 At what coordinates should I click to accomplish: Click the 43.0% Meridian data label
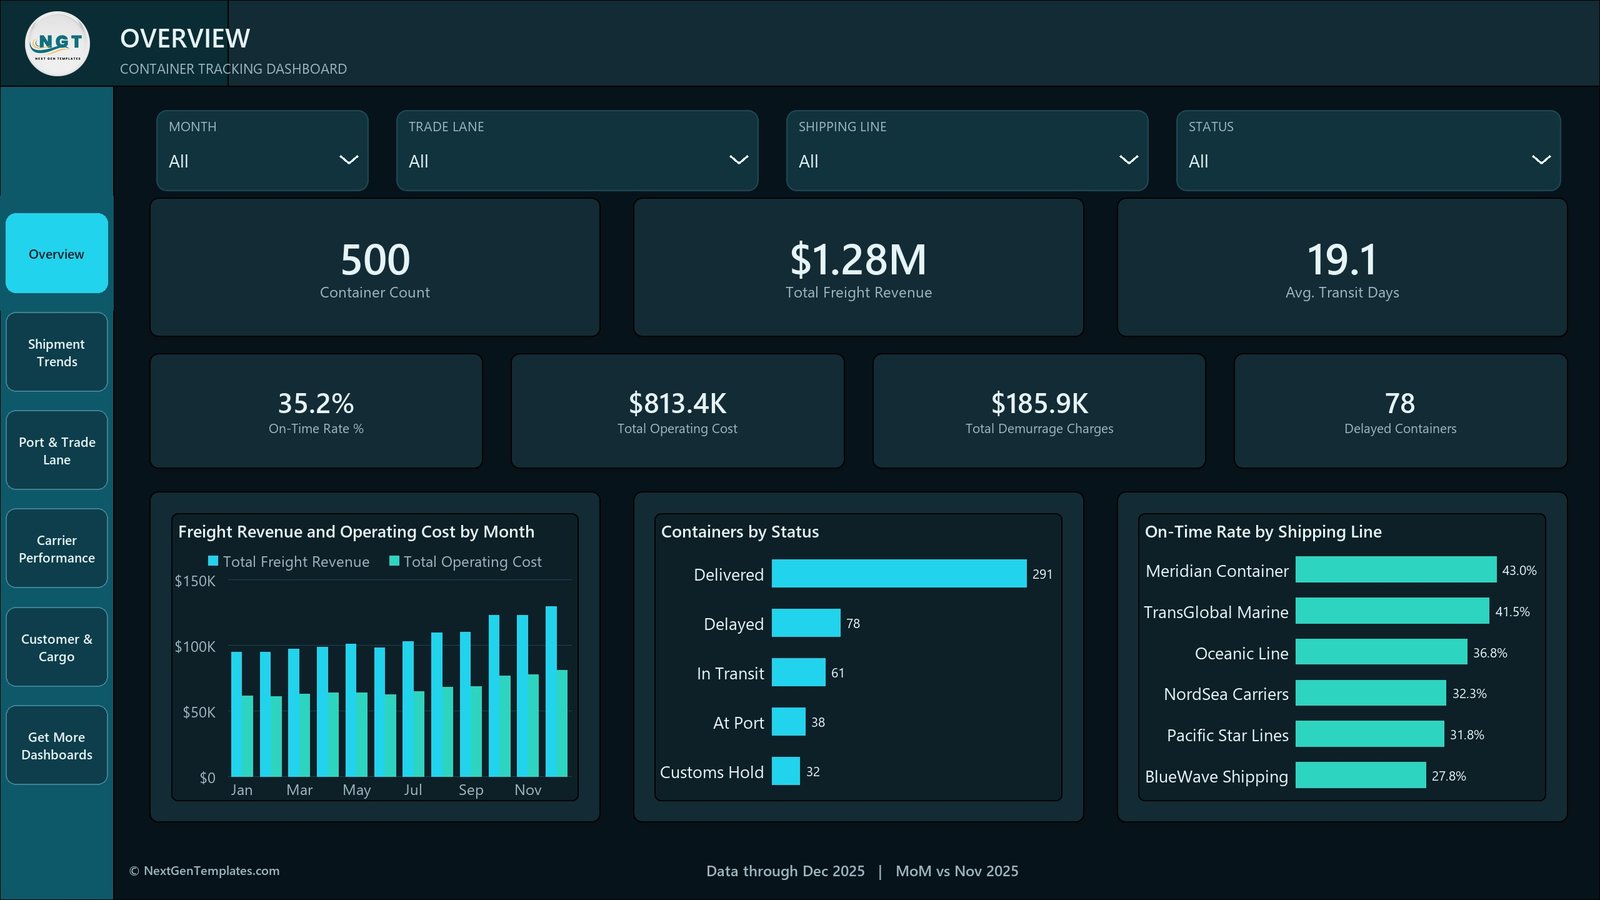click(1519, 570)
